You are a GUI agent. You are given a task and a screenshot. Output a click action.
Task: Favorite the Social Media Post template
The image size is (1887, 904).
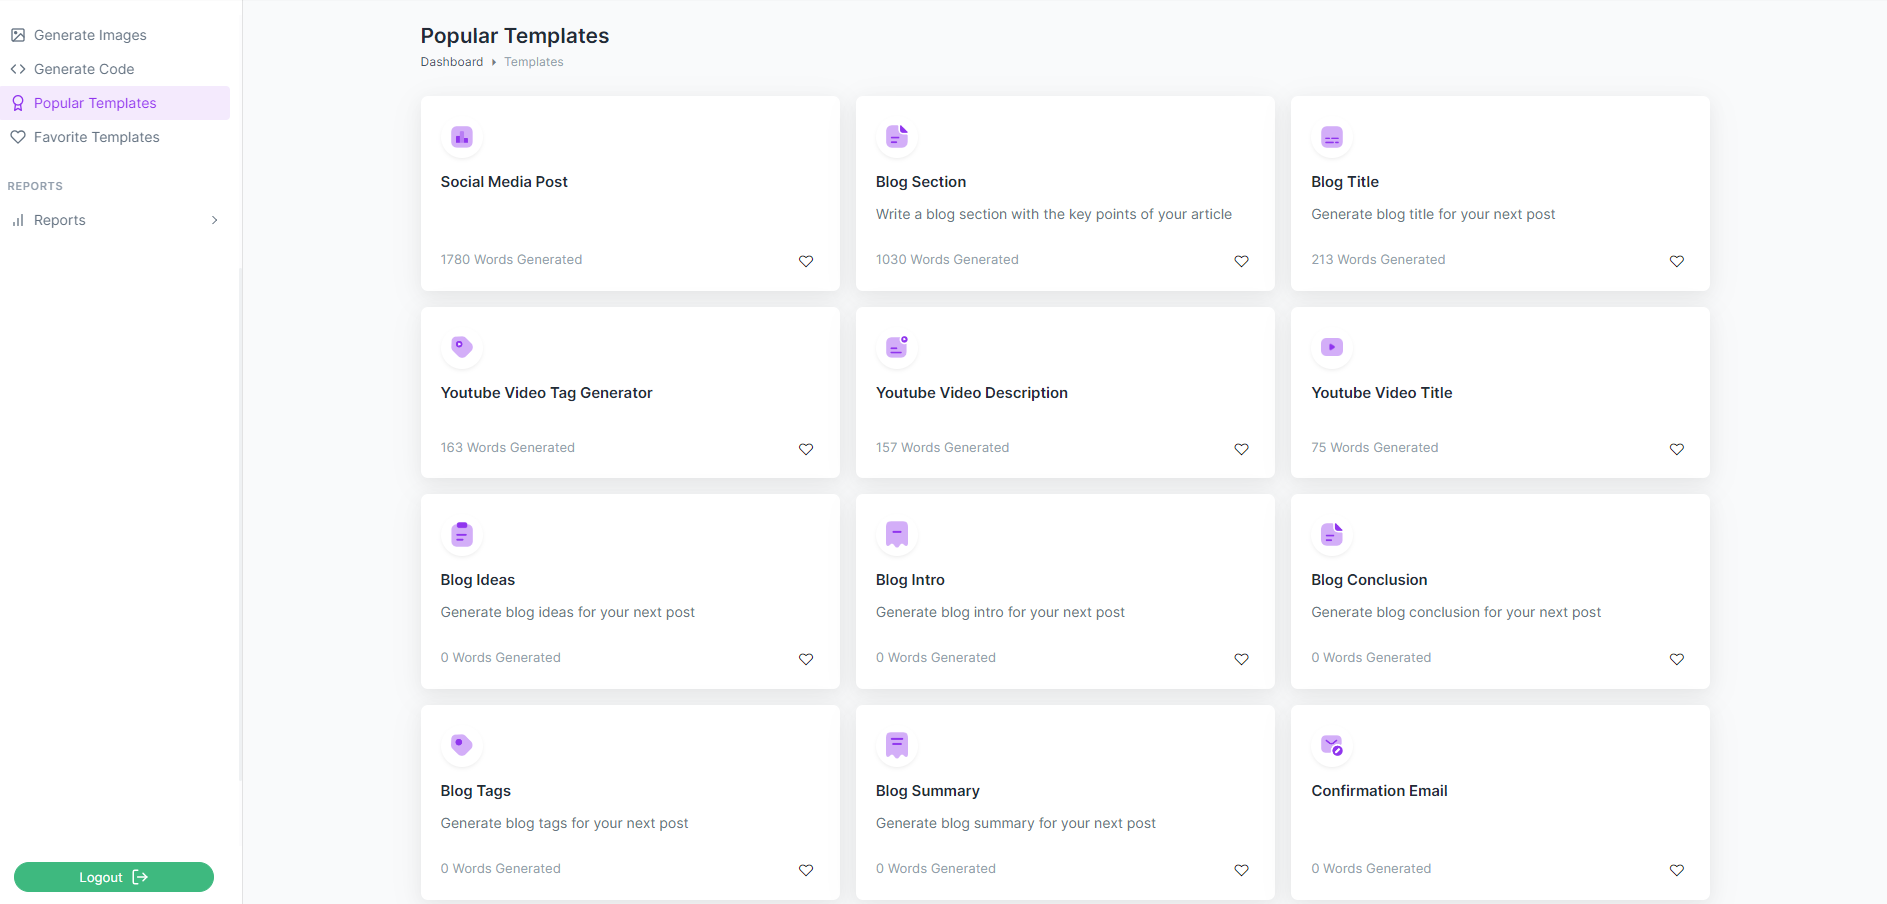(x=806, y=261)
